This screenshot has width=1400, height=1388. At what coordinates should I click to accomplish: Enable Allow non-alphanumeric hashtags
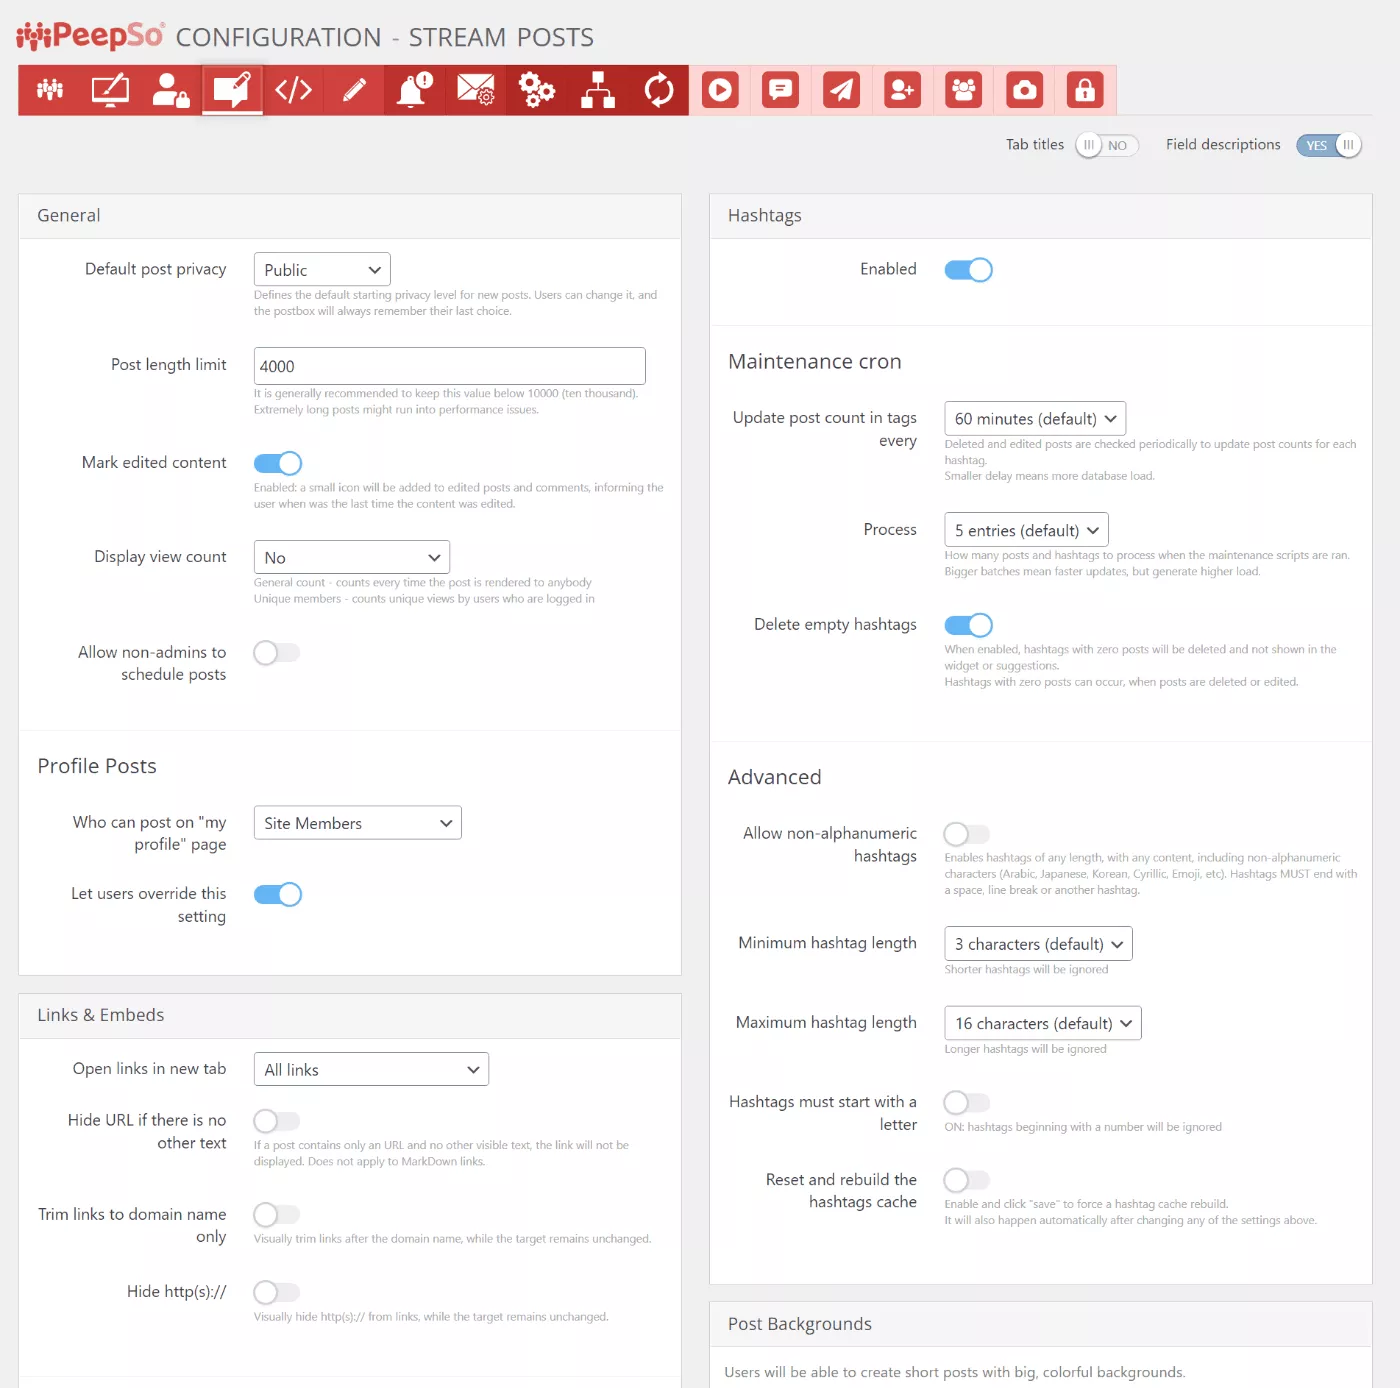(967, 834)
